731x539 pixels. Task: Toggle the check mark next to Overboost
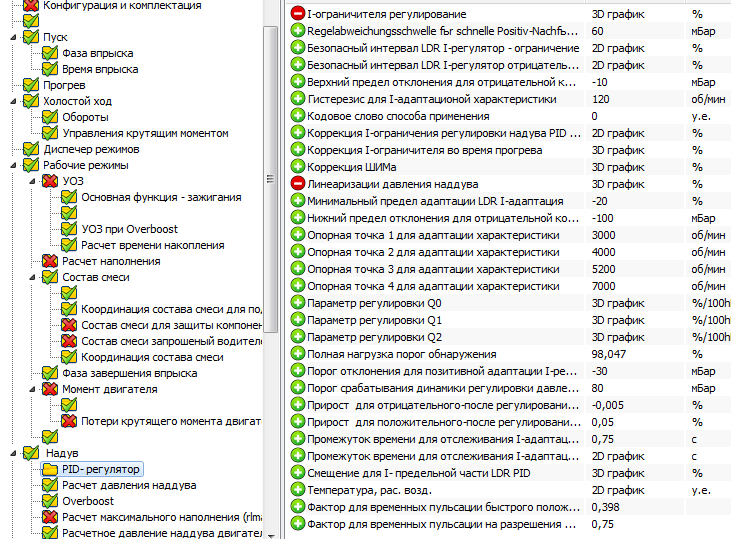click(x=50, y=501)
